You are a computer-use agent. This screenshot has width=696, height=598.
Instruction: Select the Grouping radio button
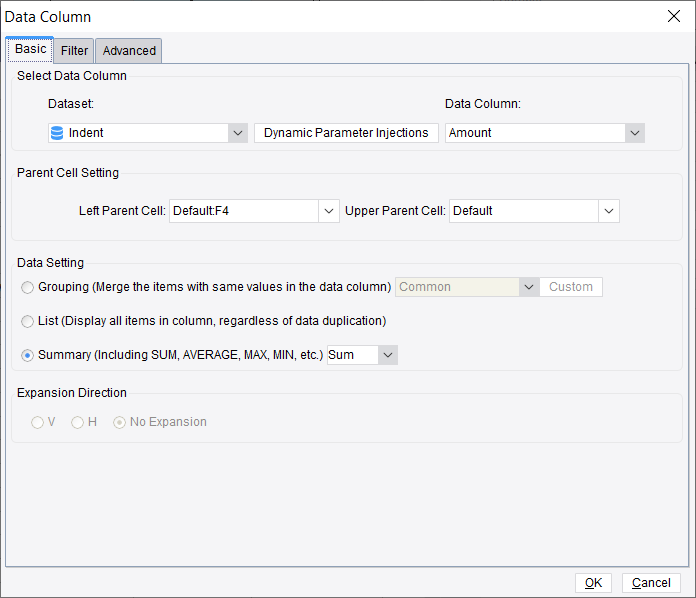tap(28, 287)
